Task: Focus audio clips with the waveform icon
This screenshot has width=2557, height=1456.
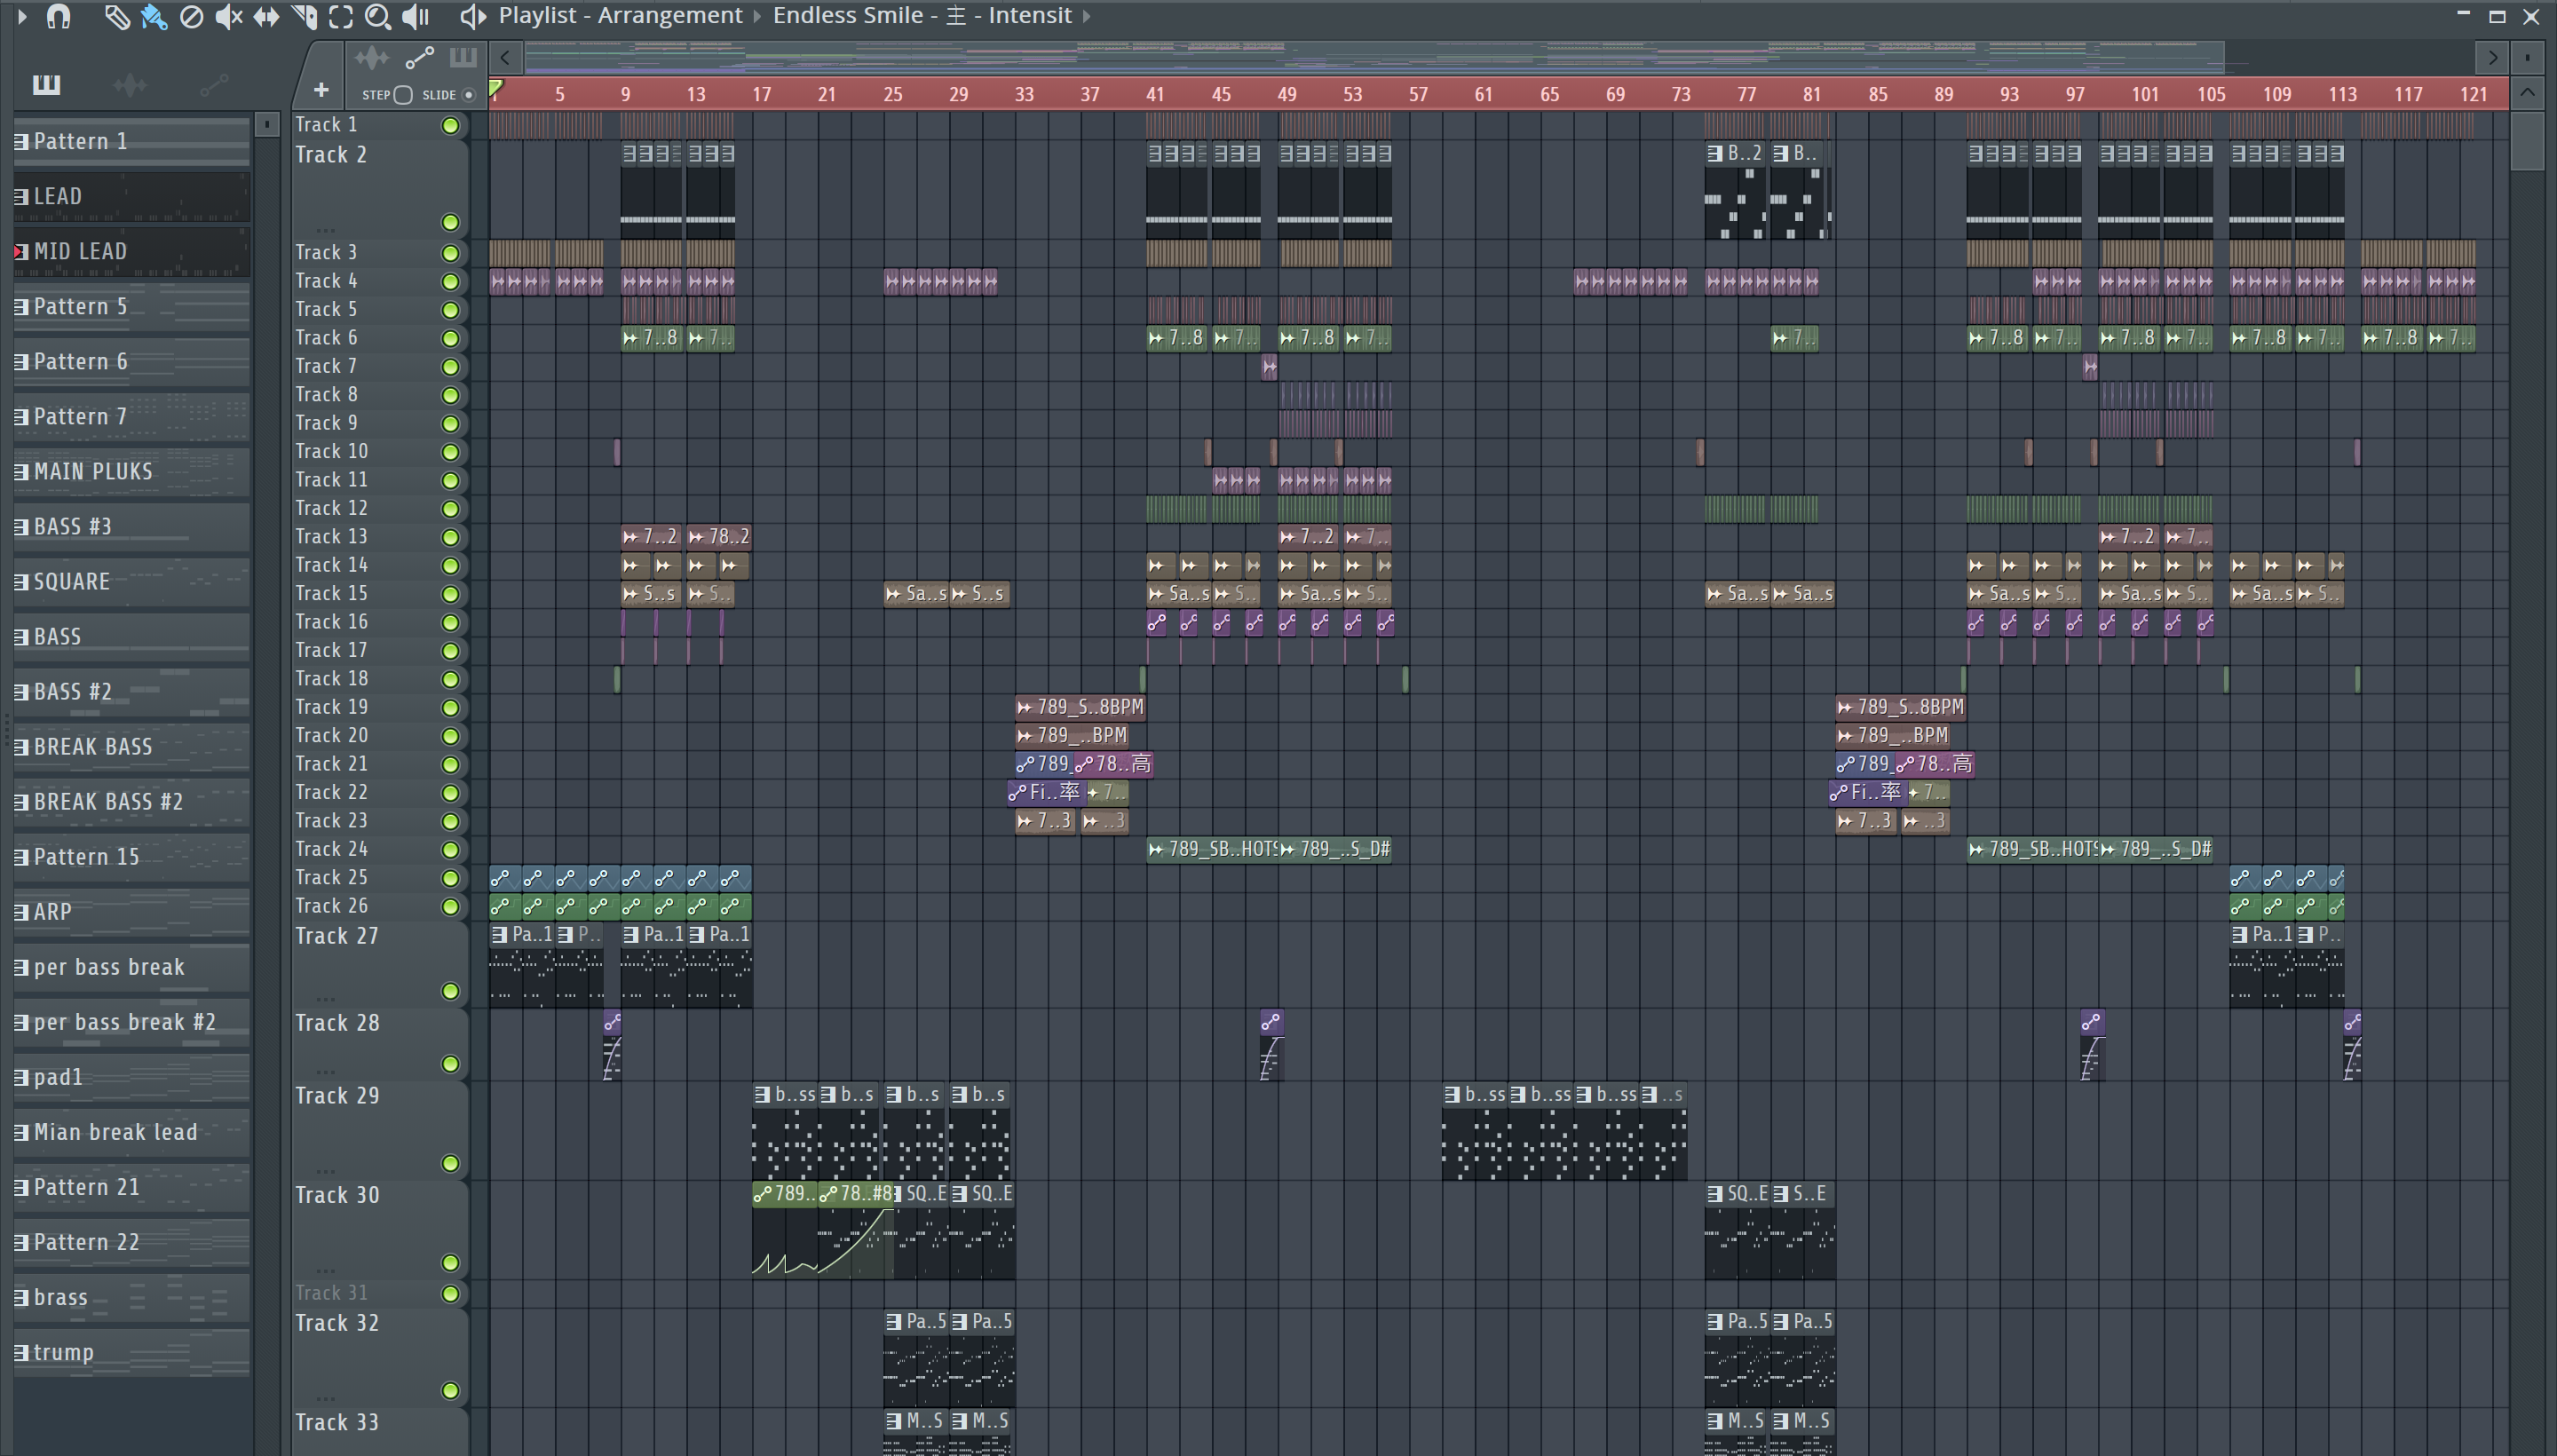Action: [371, 58]
